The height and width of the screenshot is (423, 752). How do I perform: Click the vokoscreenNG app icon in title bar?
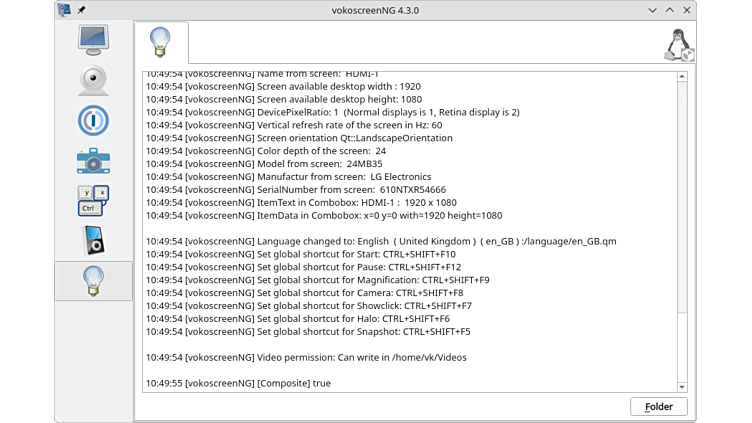65,10
